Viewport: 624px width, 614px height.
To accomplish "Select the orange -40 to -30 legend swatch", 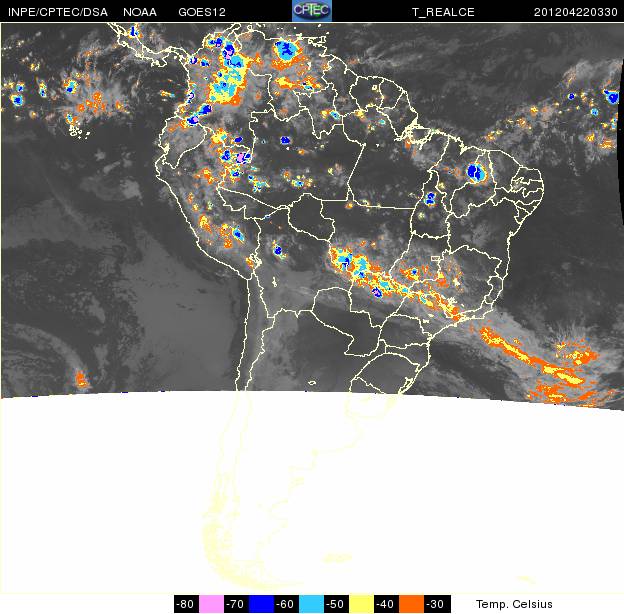I will pos(411,604).
